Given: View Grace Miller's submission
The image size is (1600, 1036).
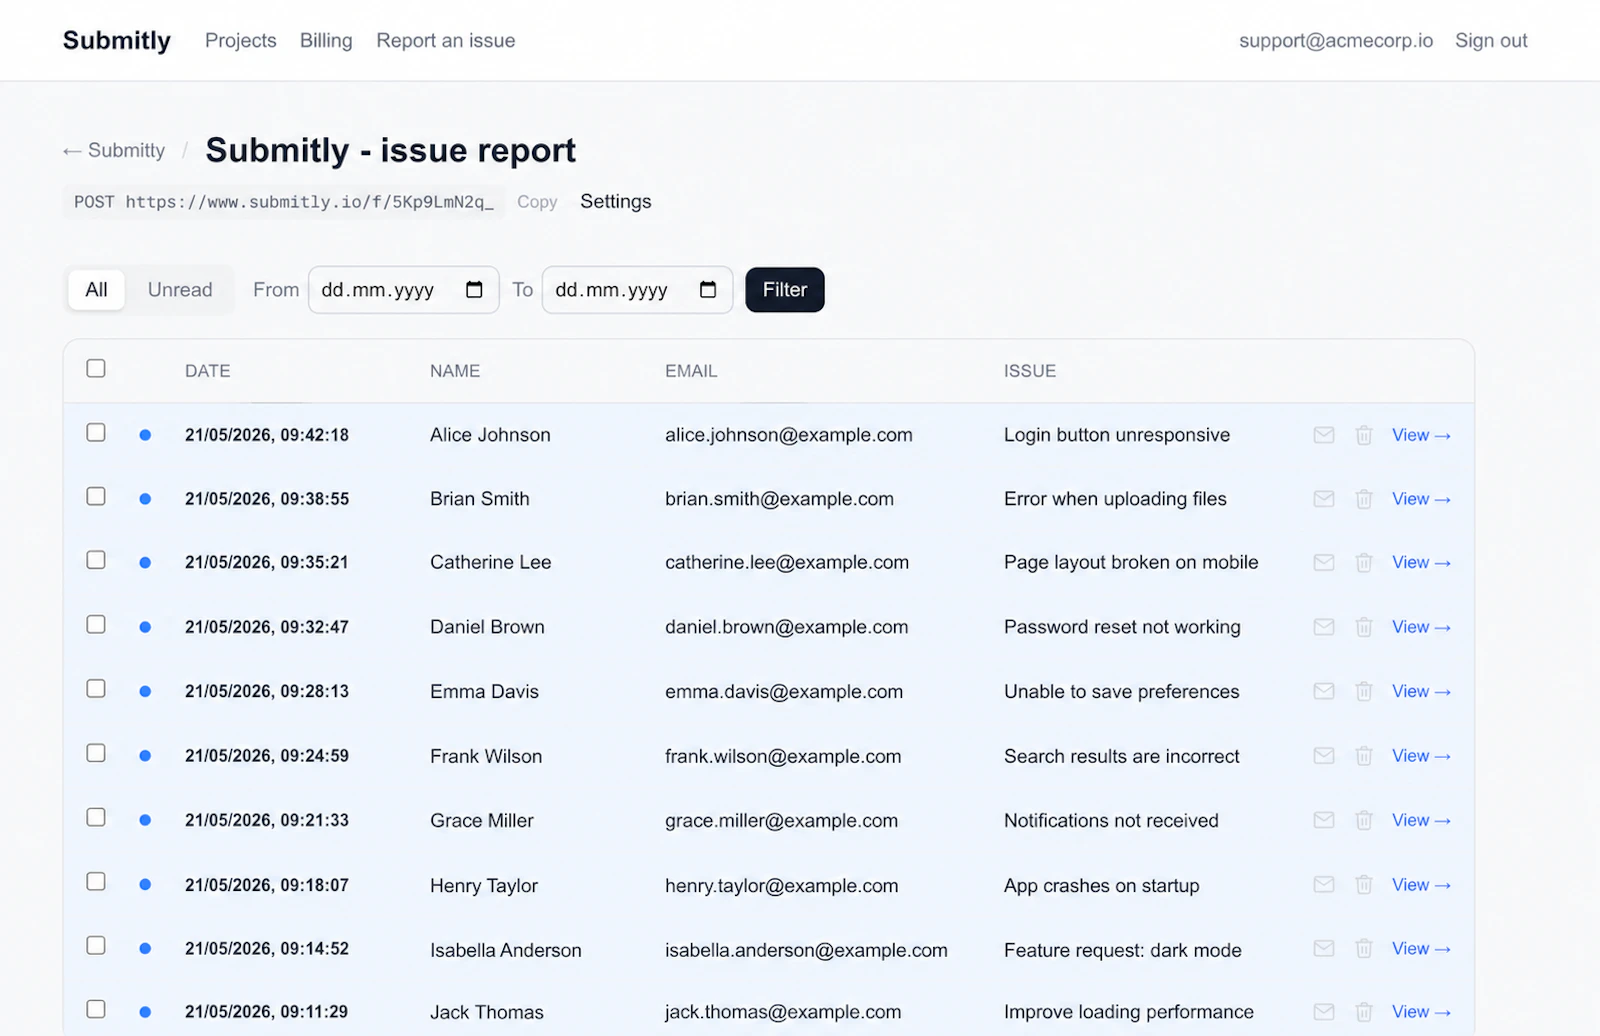Looking at the screenshot, I should click(1421, 820).
